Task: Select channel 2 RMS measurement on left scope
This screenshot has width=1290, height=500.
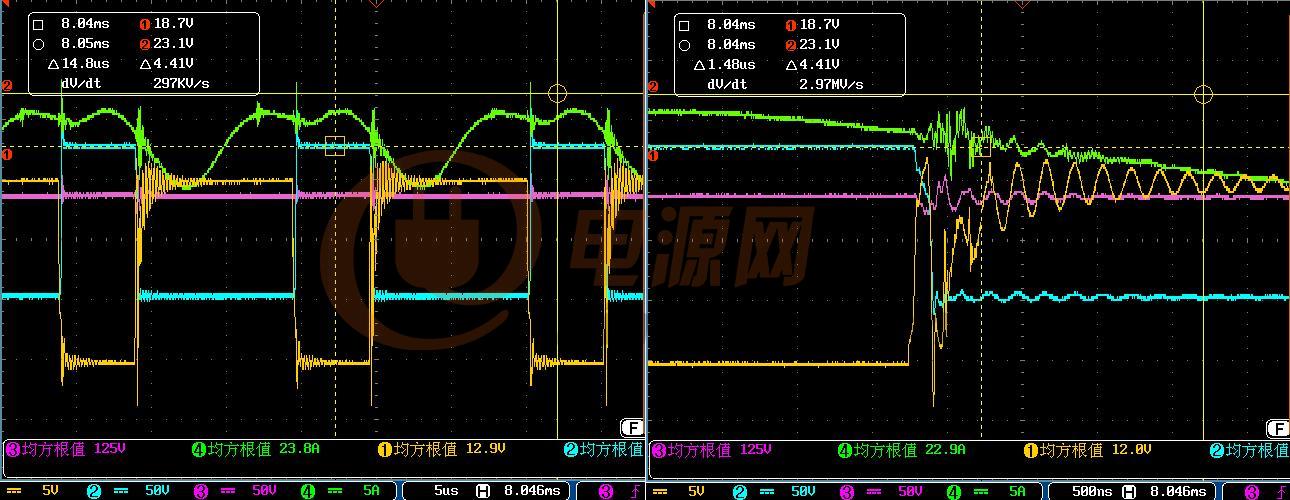Action: 603,449
